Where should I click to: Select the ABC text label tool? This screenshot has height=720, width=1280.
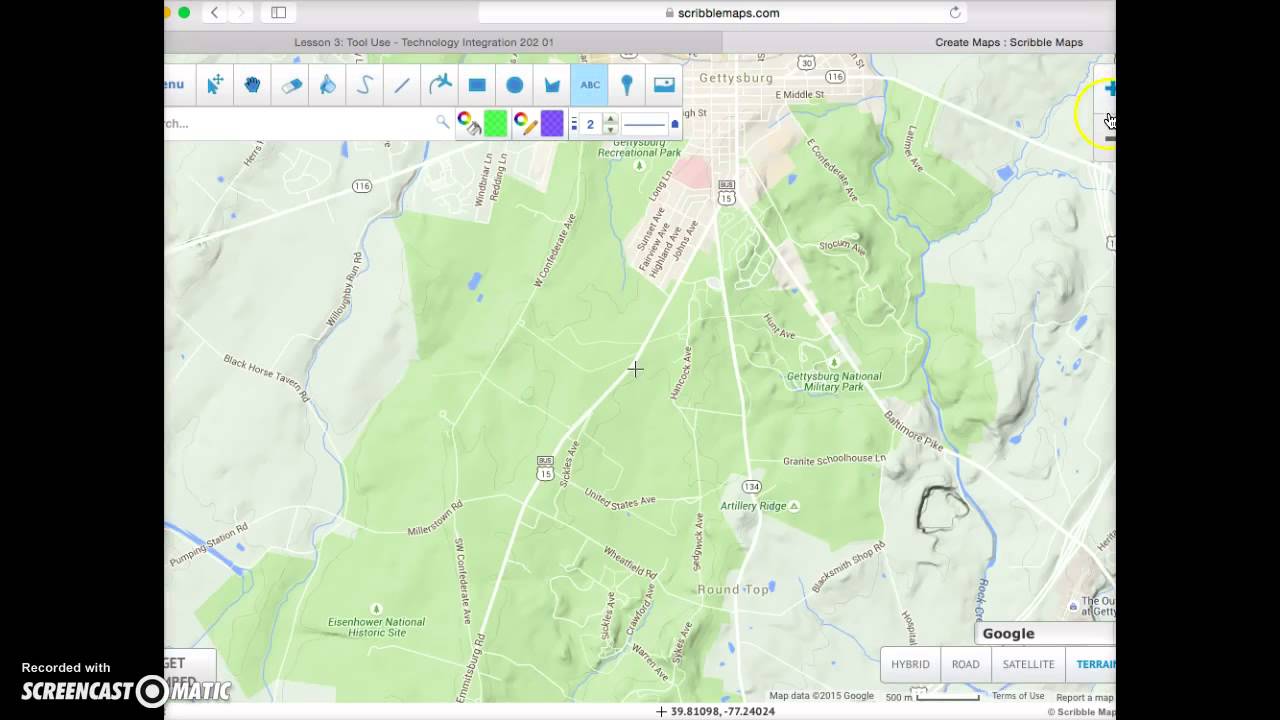click(x=590, y=85)
